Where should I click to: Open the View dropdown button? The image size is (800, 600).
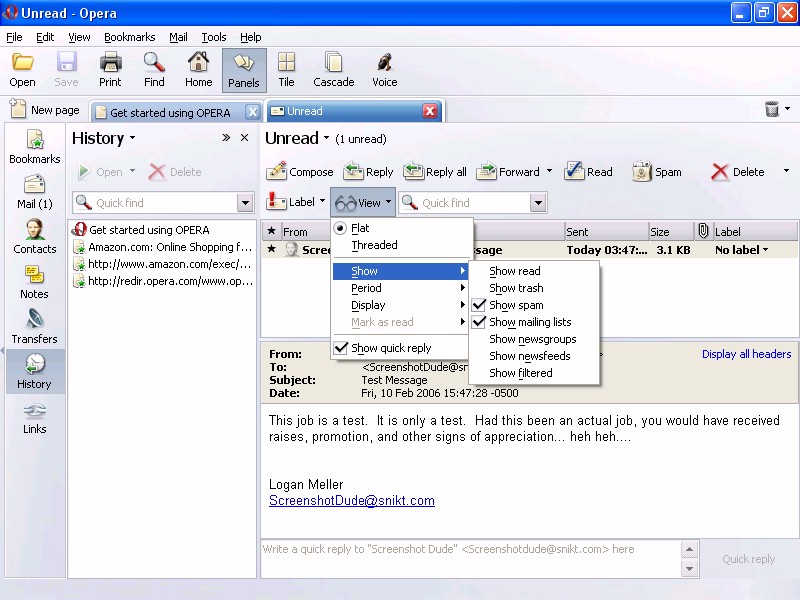(363, 203)
